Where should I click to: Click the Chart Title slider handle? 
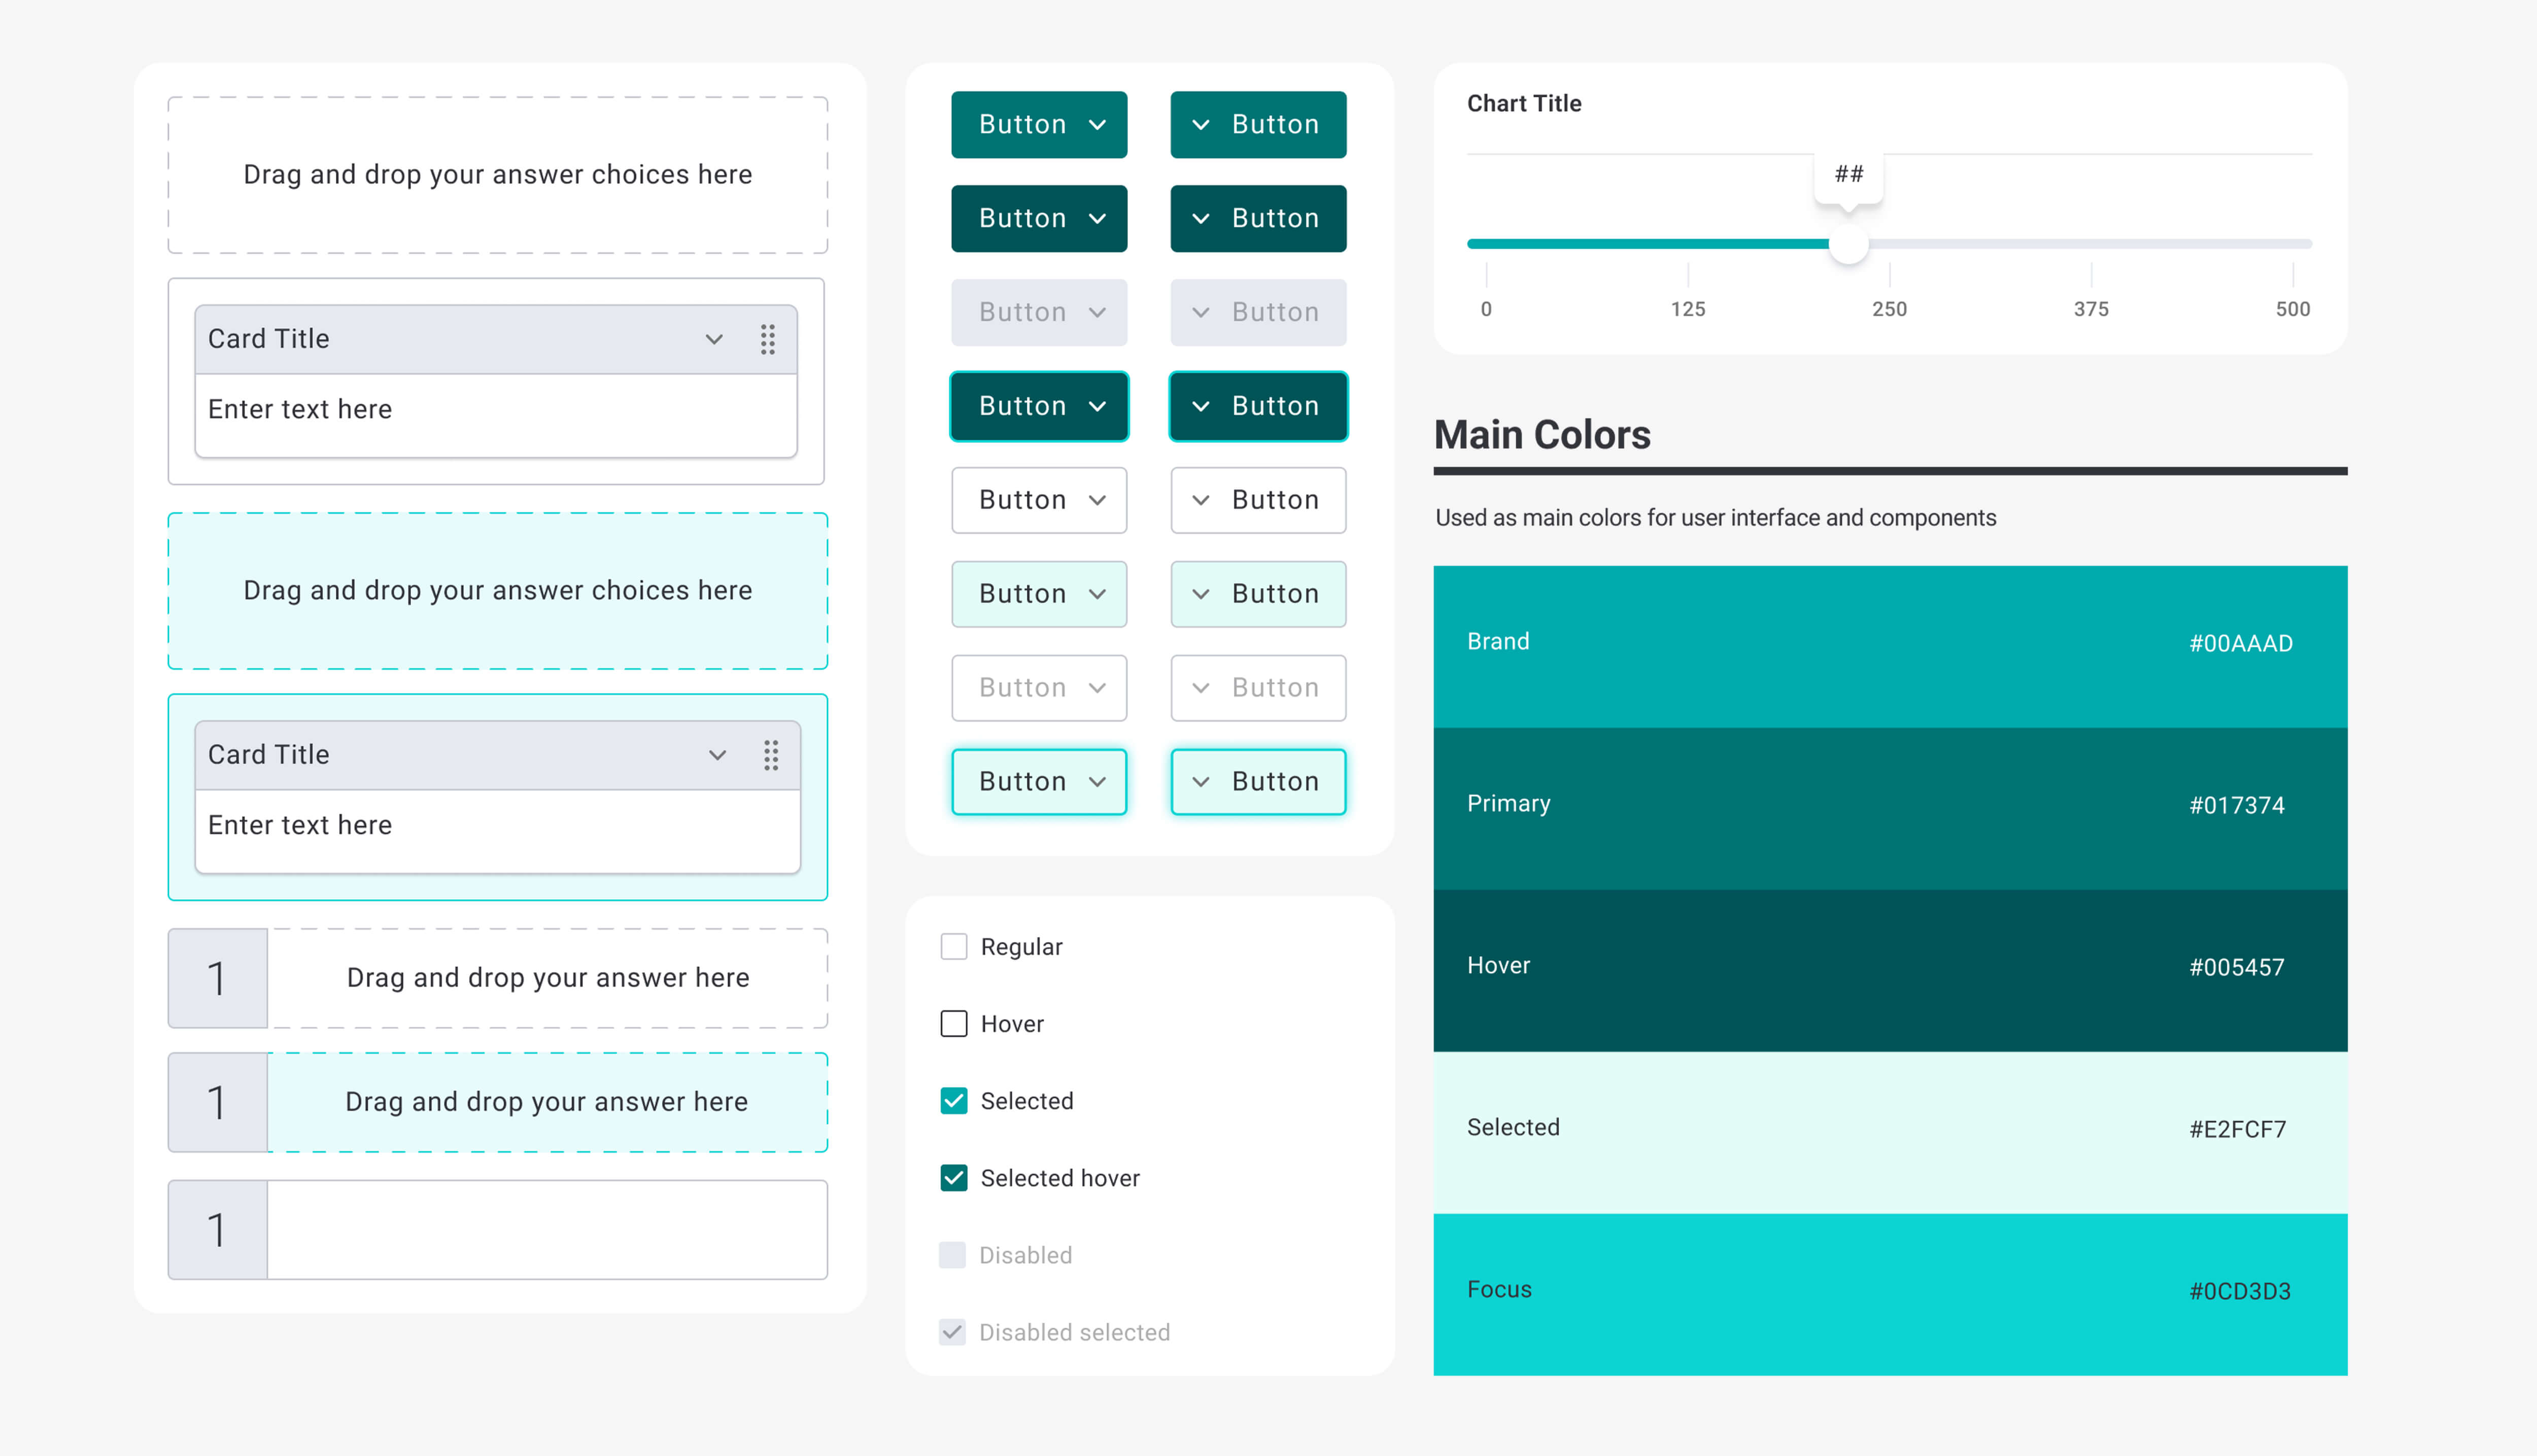click(x=1848, y=244)
